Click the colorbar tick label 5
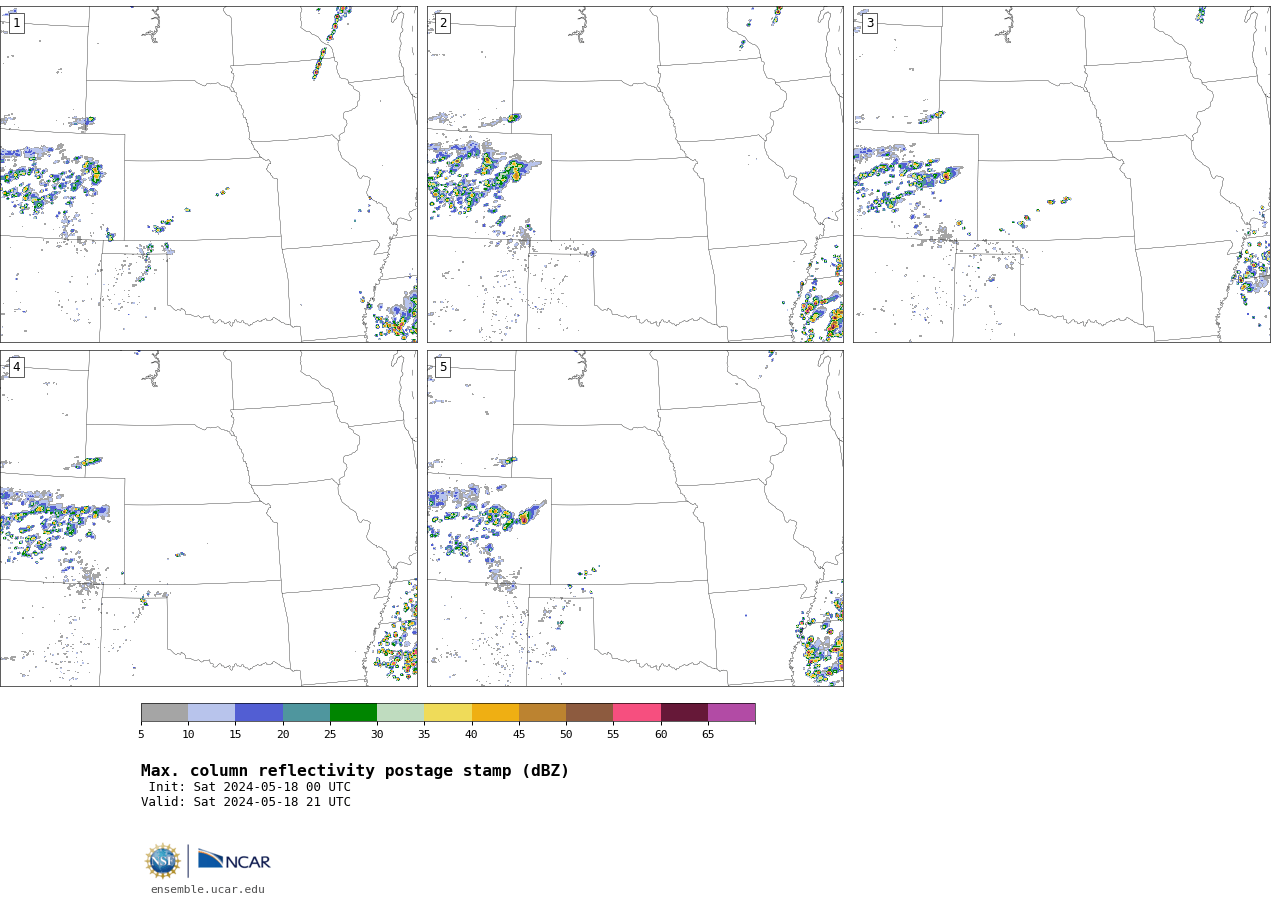1280x901 pixels. coord(141,735)
